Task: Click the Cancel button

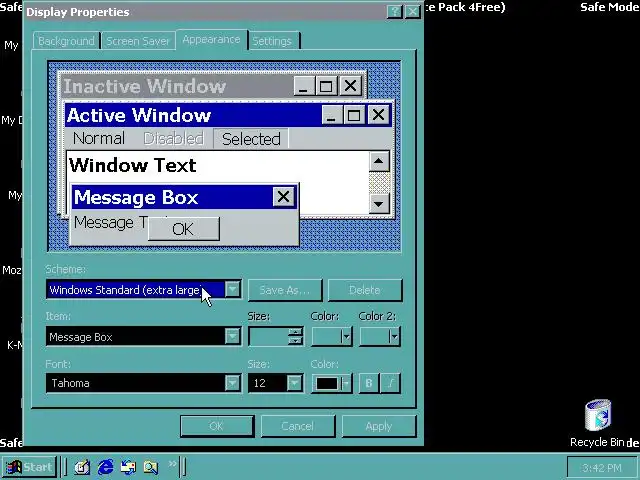Action: (x=298, y=426)
